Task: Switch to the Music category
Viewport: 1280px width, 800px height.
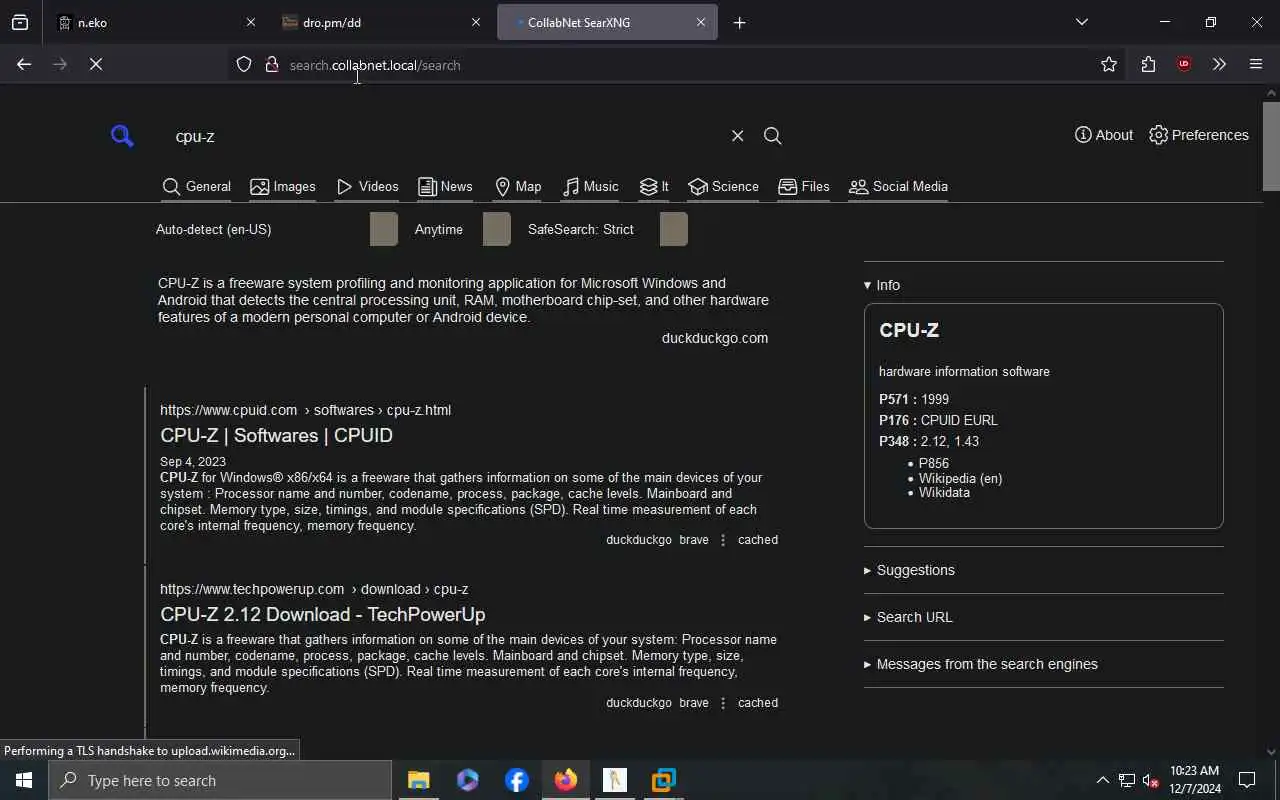Action: pos(590,187)
